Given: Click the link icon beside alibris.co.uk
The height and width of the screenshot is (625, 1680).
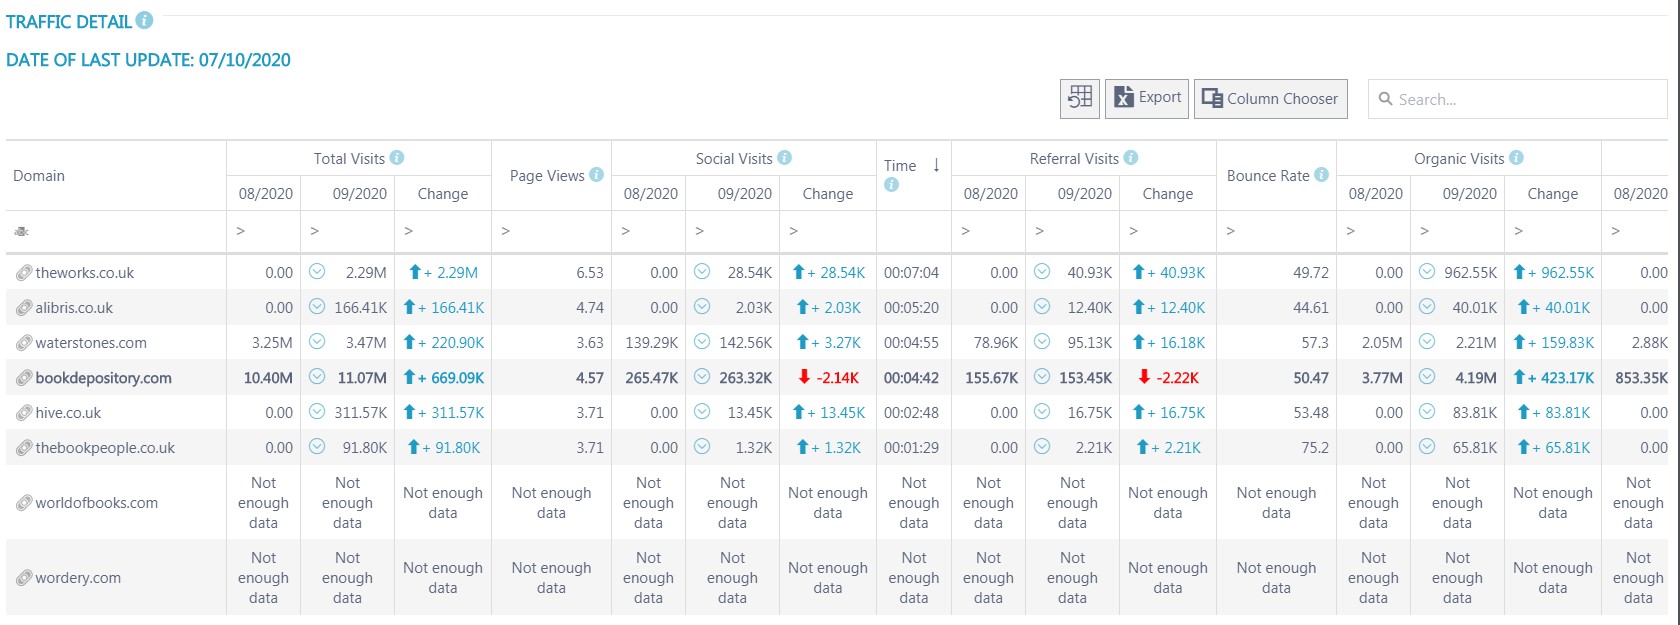Looking at the screenshot, I should click(x=24, y=308).
